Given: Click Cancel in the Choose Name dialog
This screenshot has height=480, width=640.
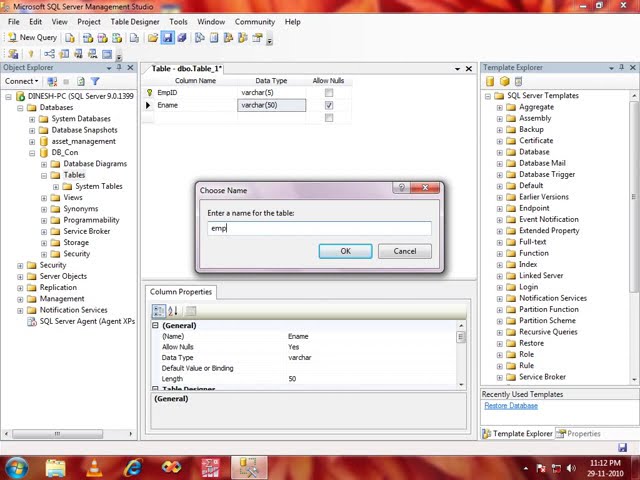Looking at the screenshot, I should pos(404,251).
